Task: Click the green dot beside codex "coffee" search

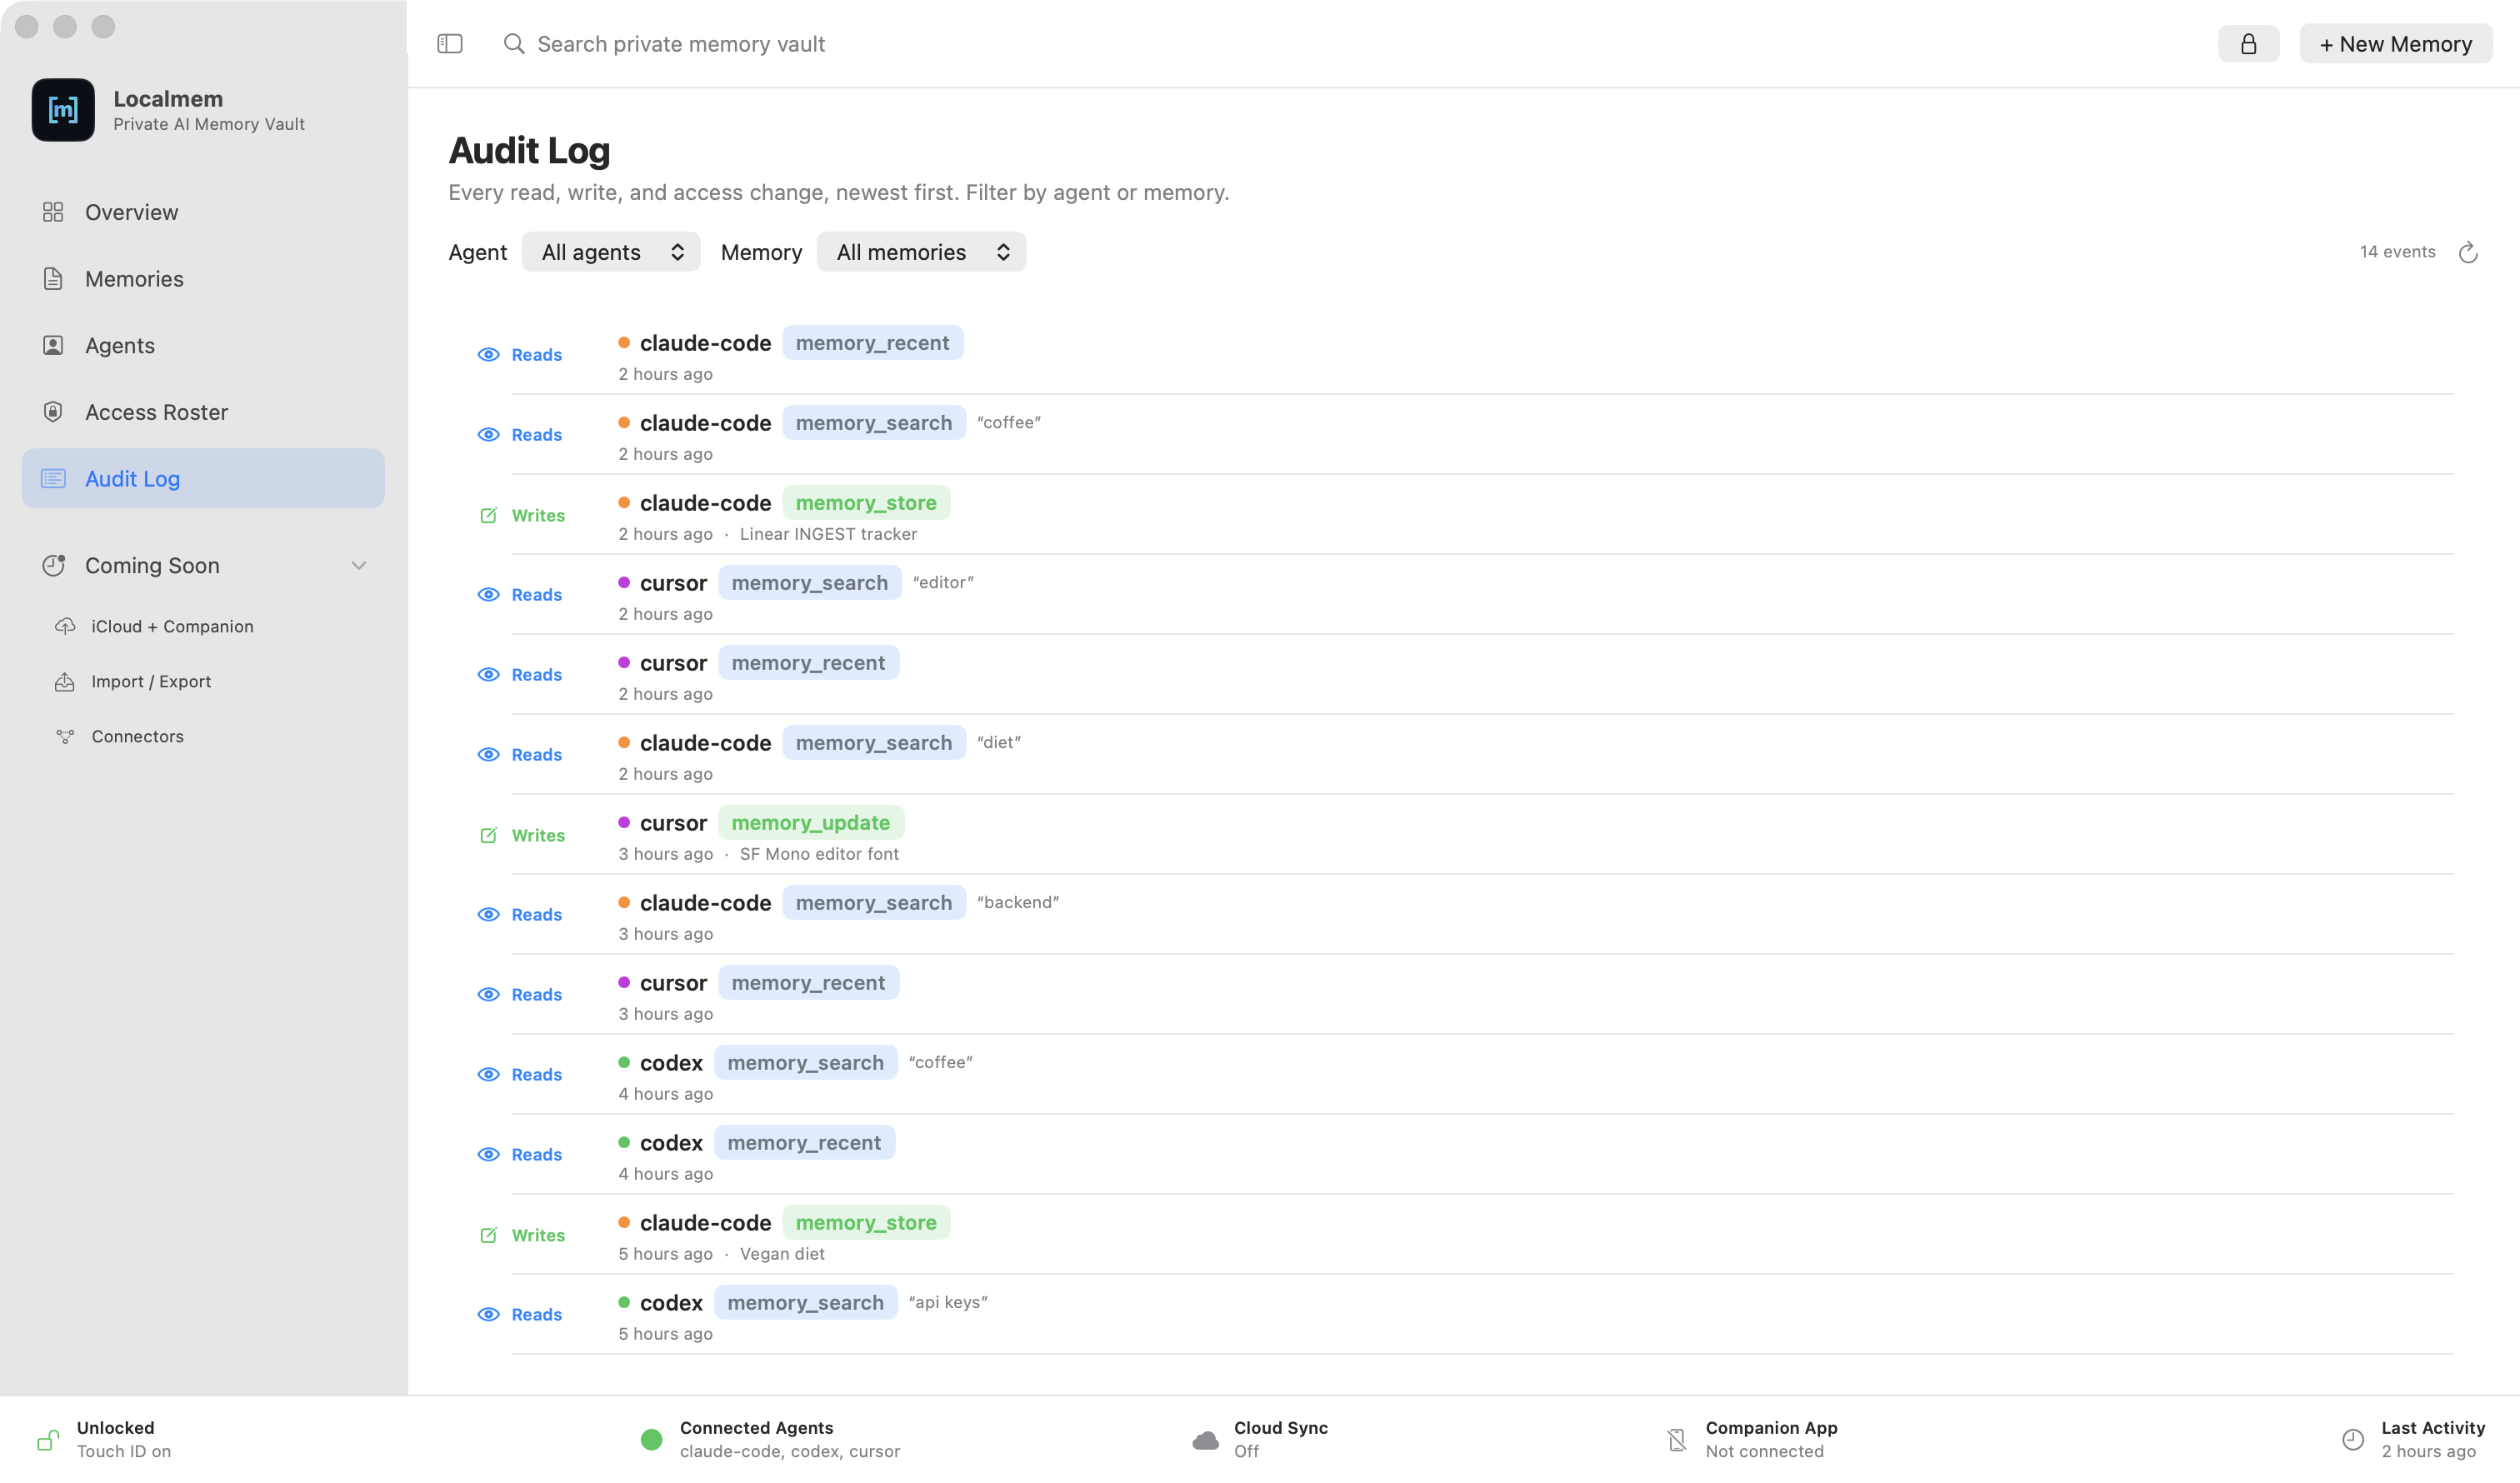Action: 624,1063
